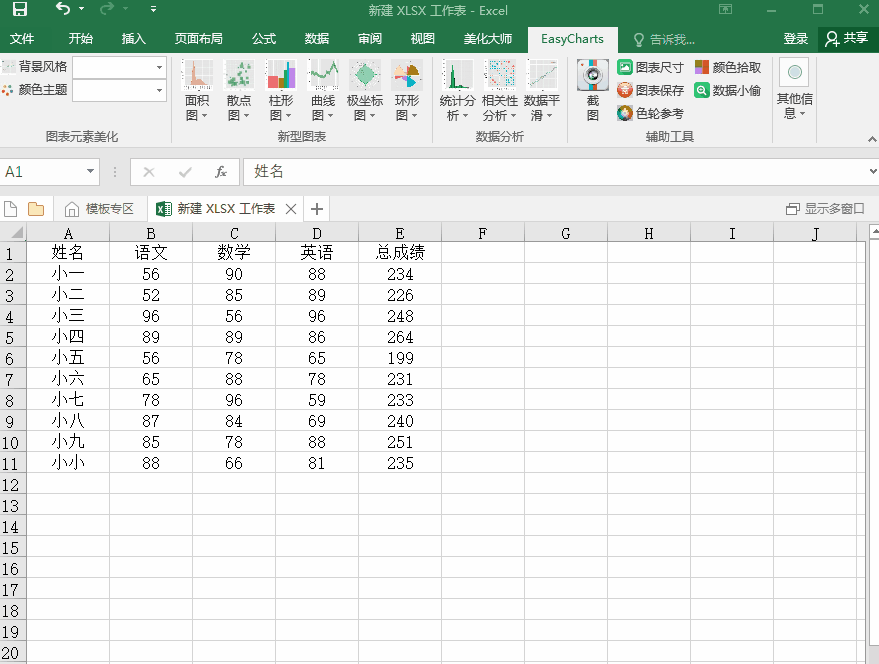Screen dimensions: 879x664
Task: Expand the 其他信息 dropdown
Action: 794,91
